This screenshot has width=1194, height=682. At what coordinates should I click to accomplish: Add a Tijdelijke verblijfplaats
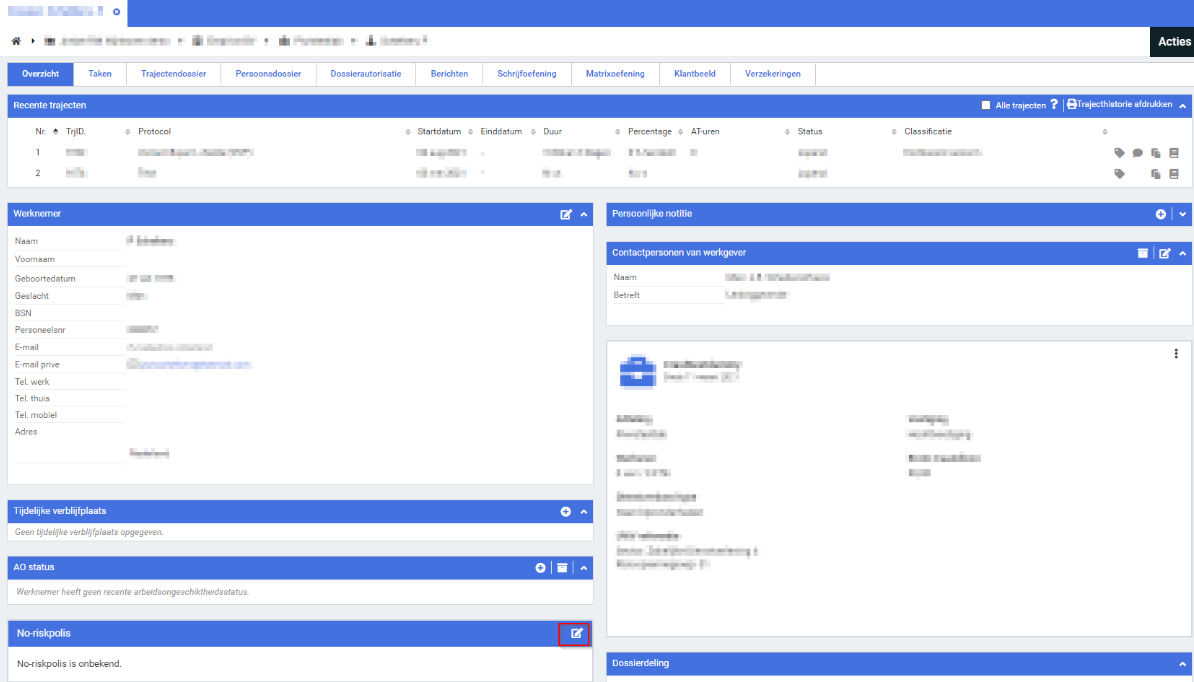coord(565,512)
